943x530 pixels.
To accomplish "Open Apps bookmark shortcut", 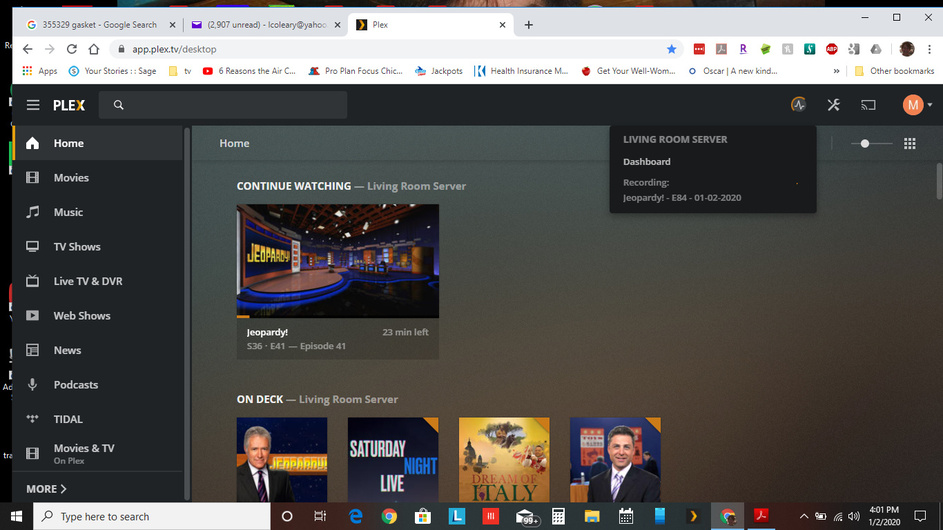I will pos(40,71).
